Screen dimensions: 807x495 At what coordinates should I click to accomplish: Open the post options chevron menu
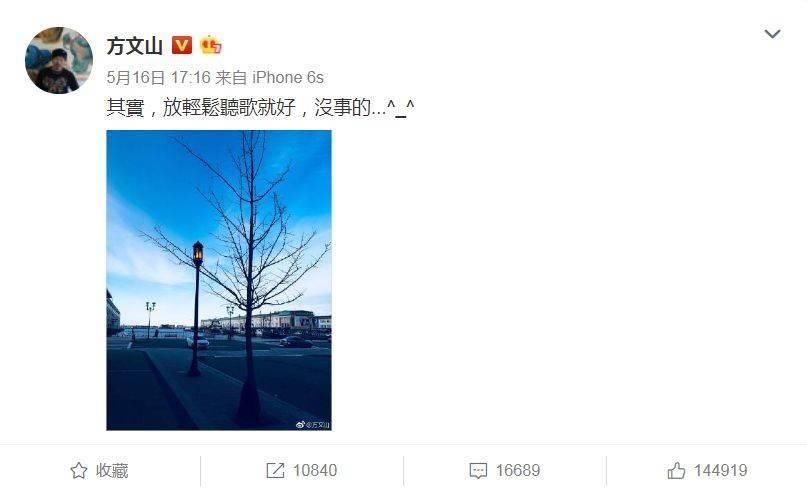[x=772, y=34]
